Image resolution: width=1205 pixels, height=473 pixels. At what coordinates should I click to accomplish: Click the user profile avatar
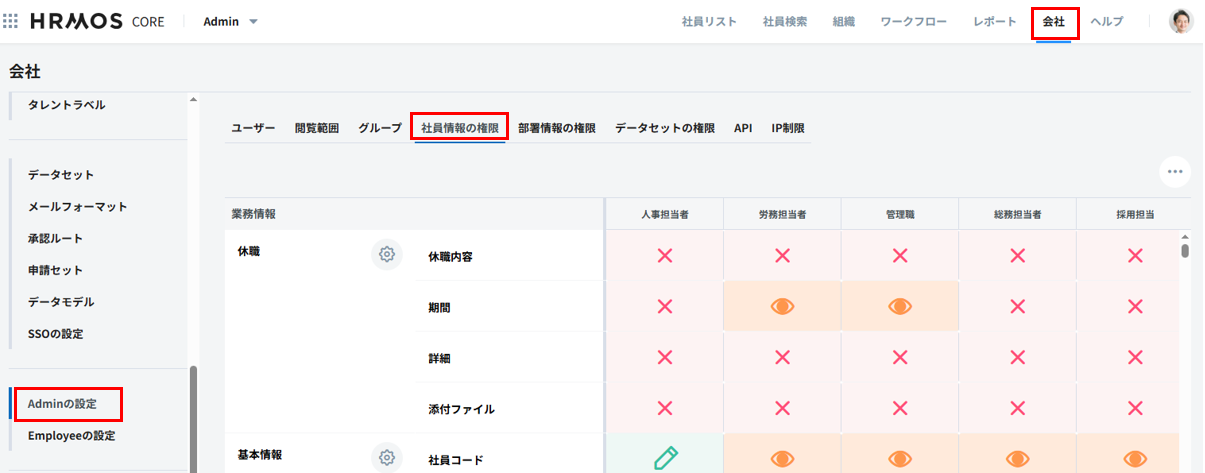[1181, 21]
